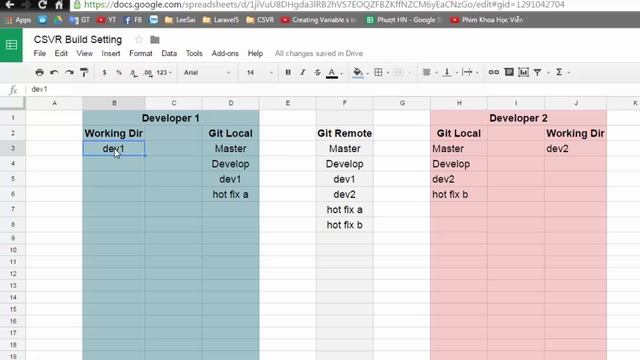Open the Laravel5 bookmarks folder
Screen dimensions: 640x360
click(x=220, y=20)
